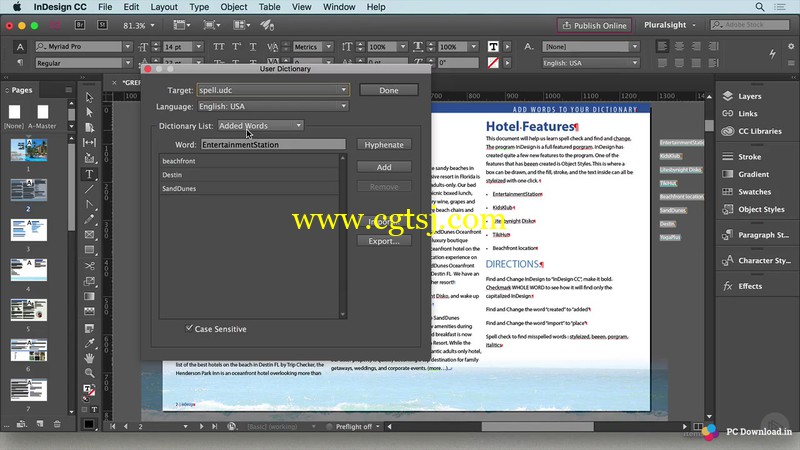Open the Preflight off dropdown
The image size is (800, 450).
point(378,427)
